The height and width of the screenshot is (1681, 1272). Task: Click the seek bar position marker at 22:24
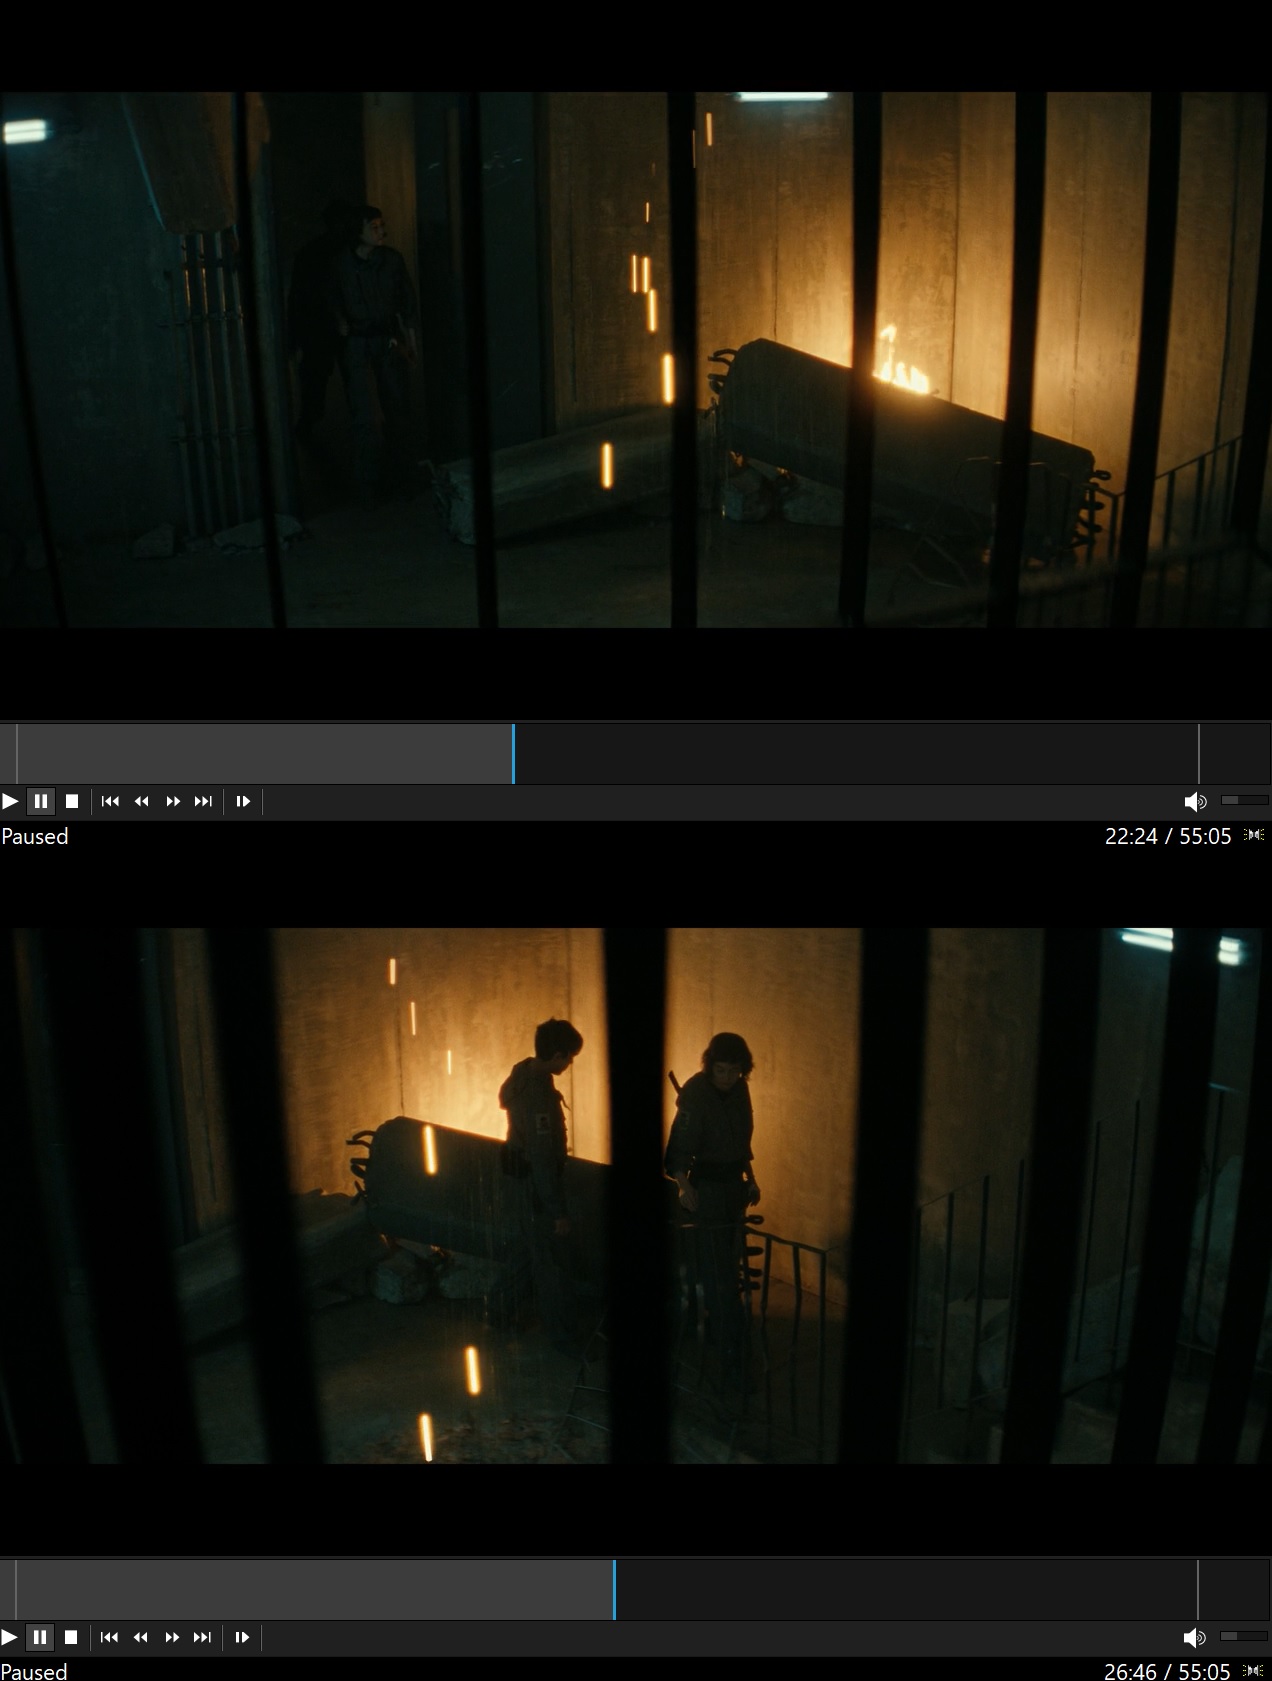pyautogui.click(x=513, y=754)
